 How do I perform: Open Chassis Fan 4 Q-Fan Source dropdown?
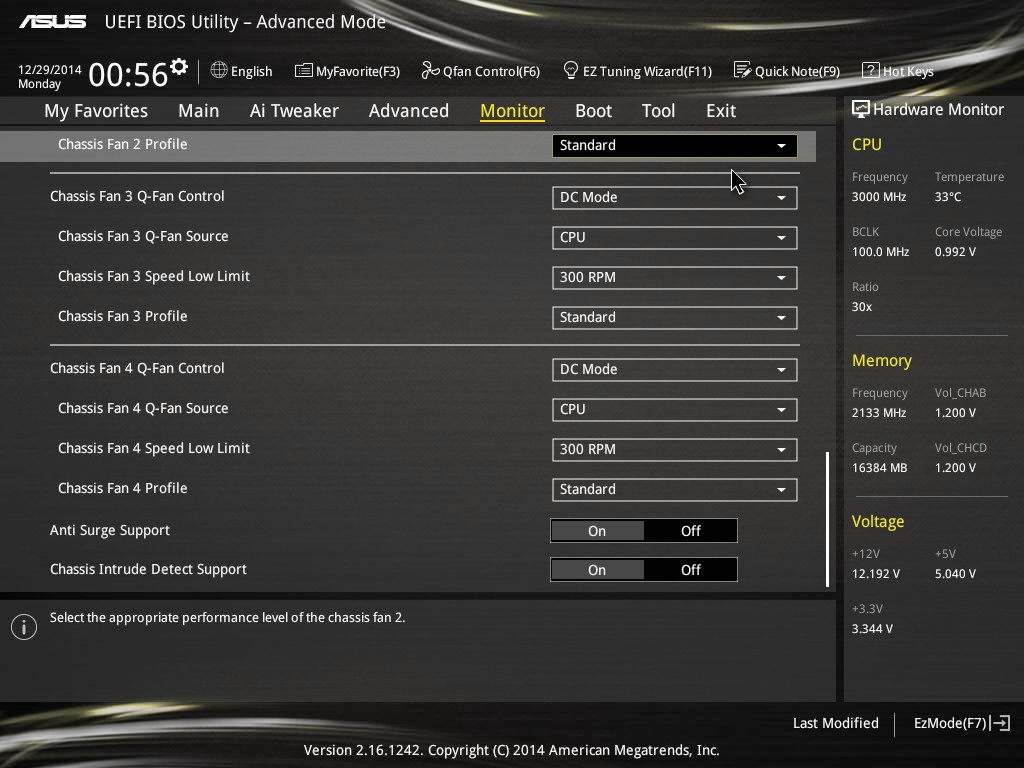tap(675, 409)
